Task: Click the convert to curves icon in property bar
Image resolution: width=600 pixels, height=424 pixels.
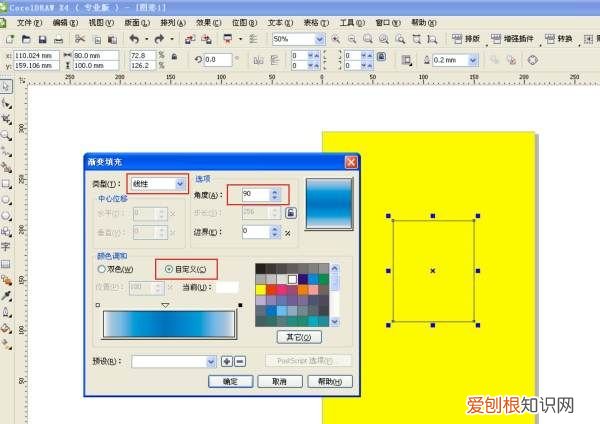Action: pyautogui.click(x=532, y=60)
